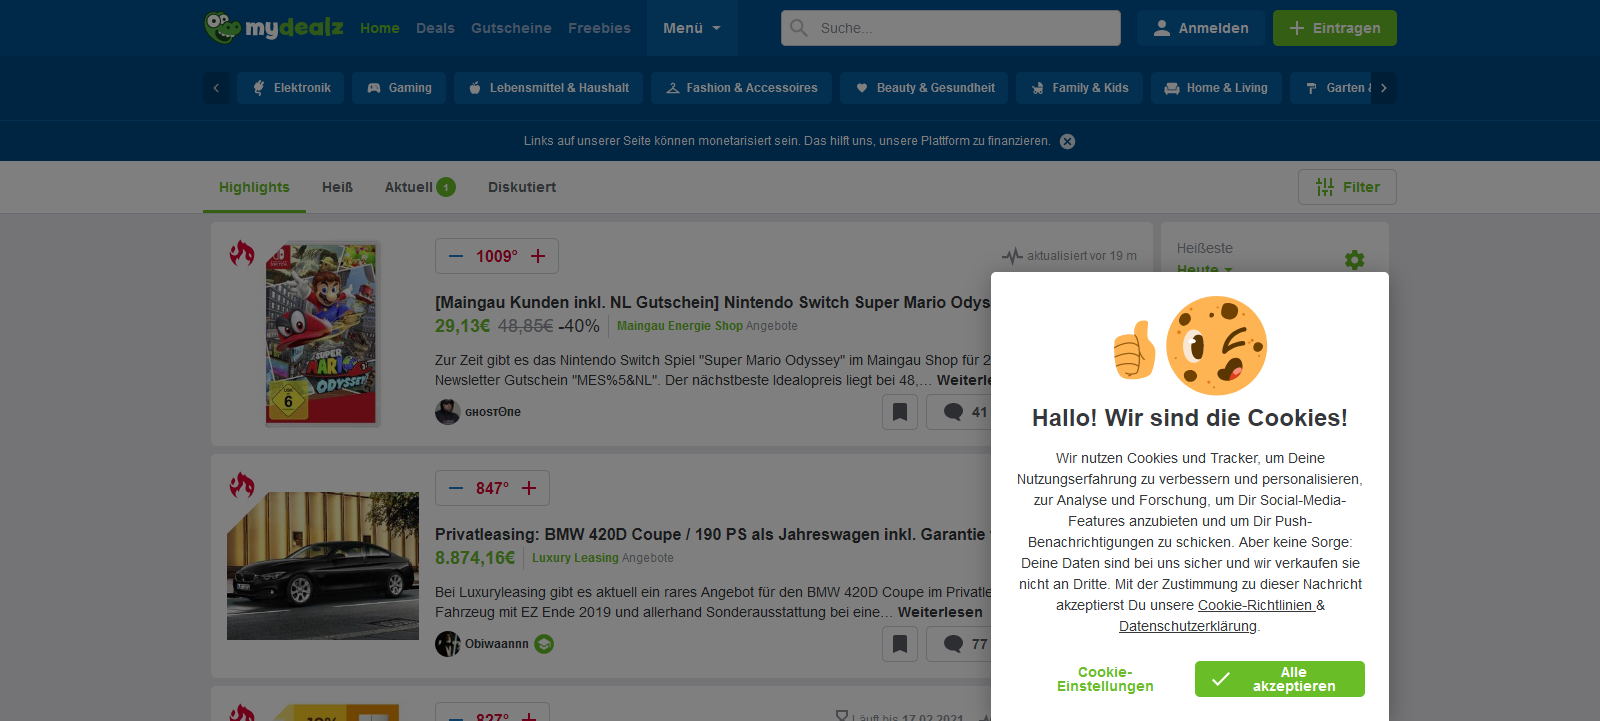This screenshot has width=1600, height=721.
Task: Click the mydealz logo
Action: click(274, 28)
